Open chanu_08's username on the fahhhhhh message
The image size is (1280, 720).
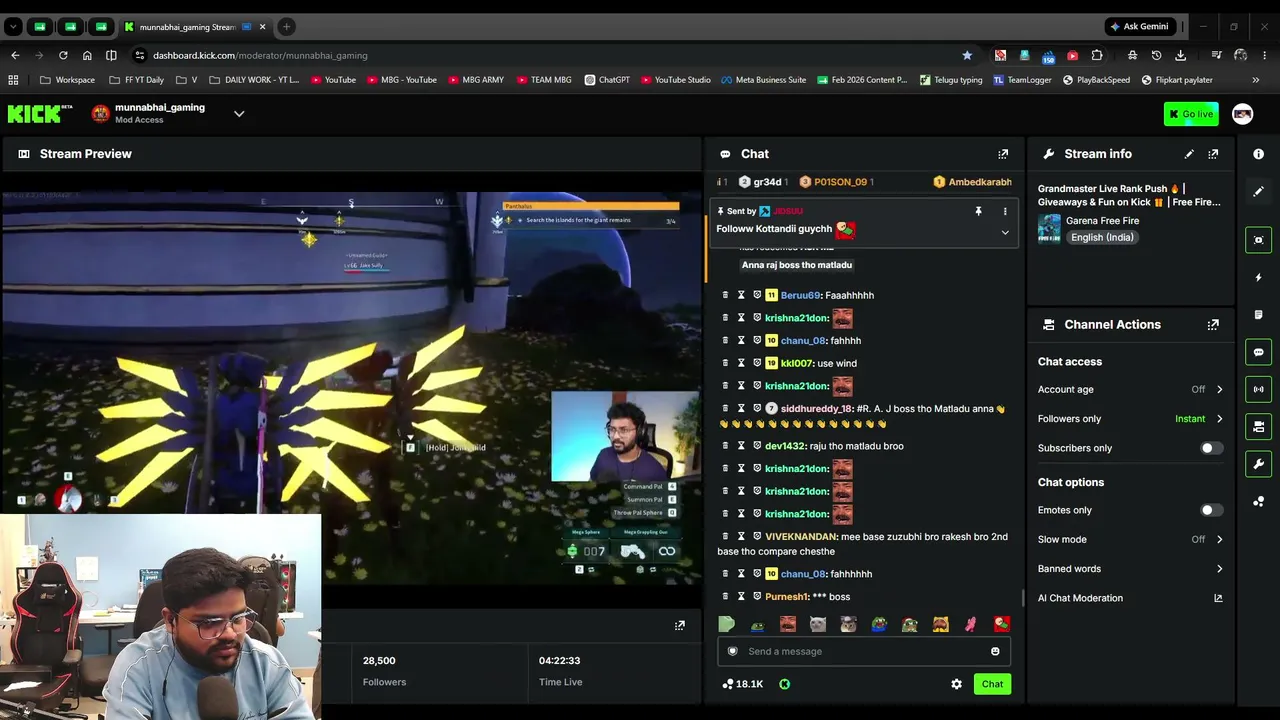pos(803,574)
